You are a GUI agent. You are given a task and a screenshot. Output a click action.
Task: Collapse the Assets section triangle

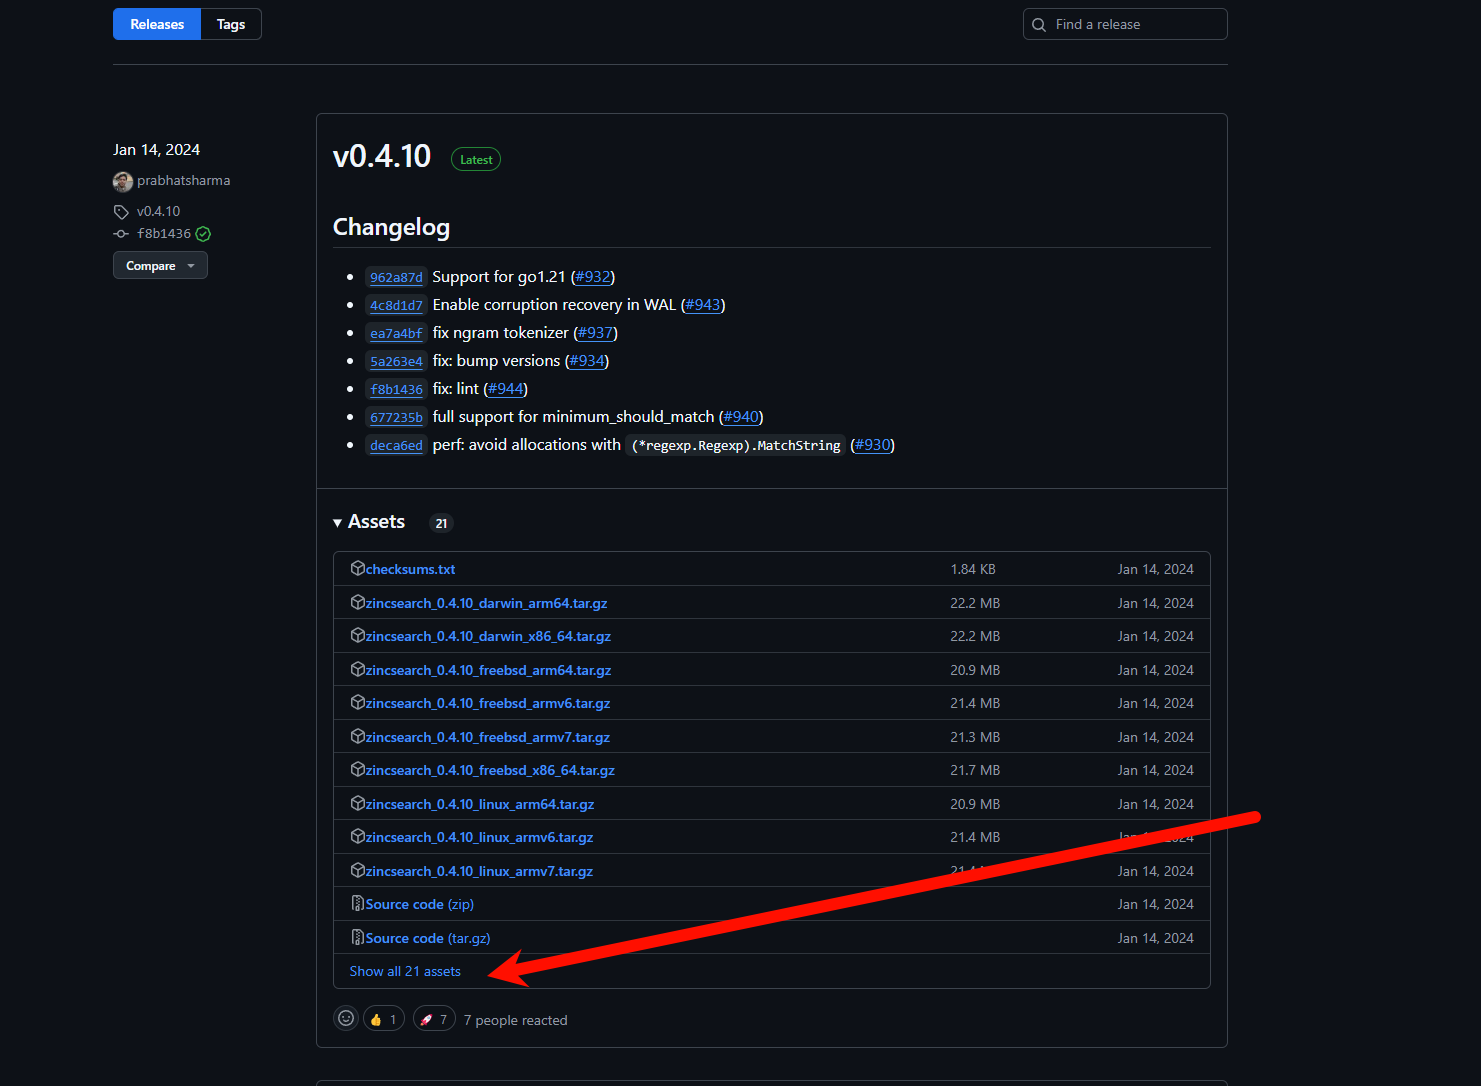point(338,523)
